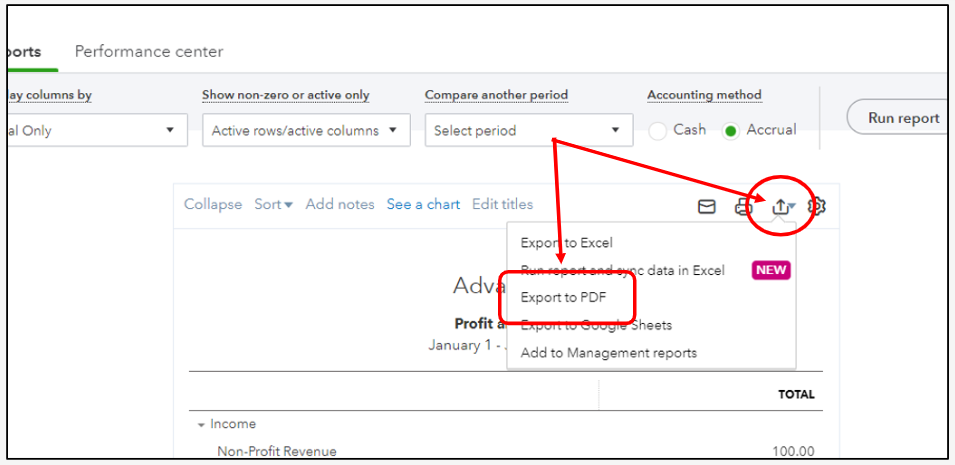Open the Active rows/active columns dropdown
955x465 pixels.
click(x=306, y=130)
